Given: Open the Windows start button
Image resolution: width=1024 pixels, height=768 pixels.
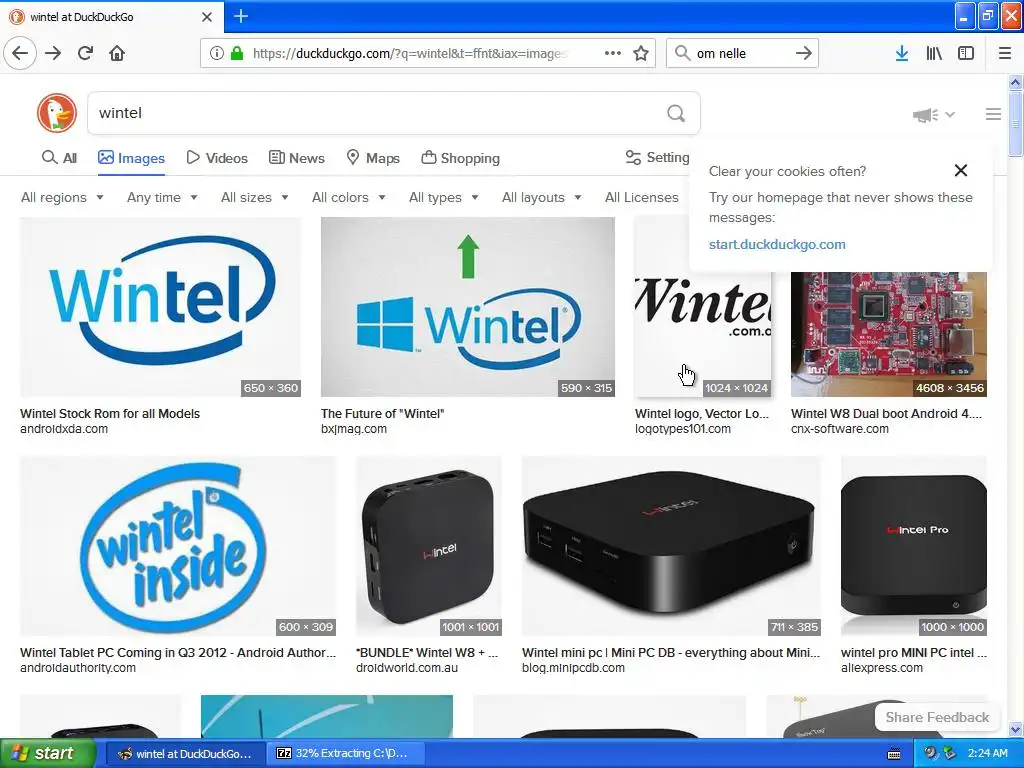Looking at the screenshot, I should [x=48, y=753].
